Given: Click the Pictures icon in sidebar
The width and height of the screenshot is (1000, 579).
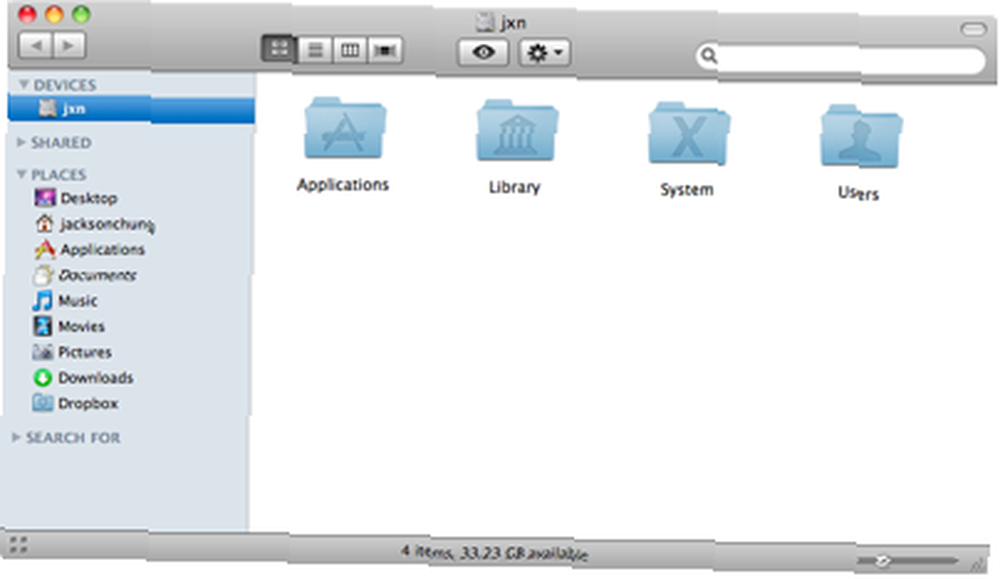Looking at the screenshot, I should [42, 352].
